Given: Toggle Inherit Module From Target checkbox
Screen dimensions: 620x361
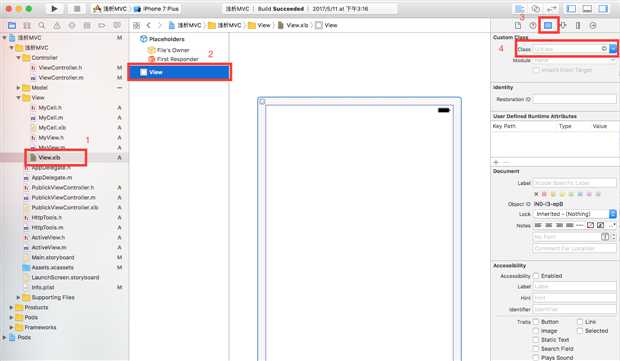Looking at the screenshot, I should (x=536, y=70).
